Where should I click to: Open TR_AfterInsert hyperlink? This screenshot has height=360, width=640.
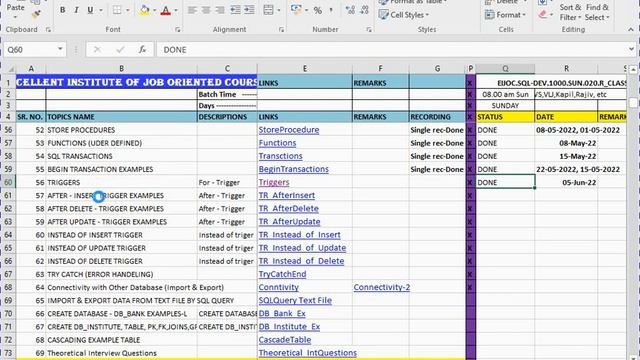click(287, 195)
